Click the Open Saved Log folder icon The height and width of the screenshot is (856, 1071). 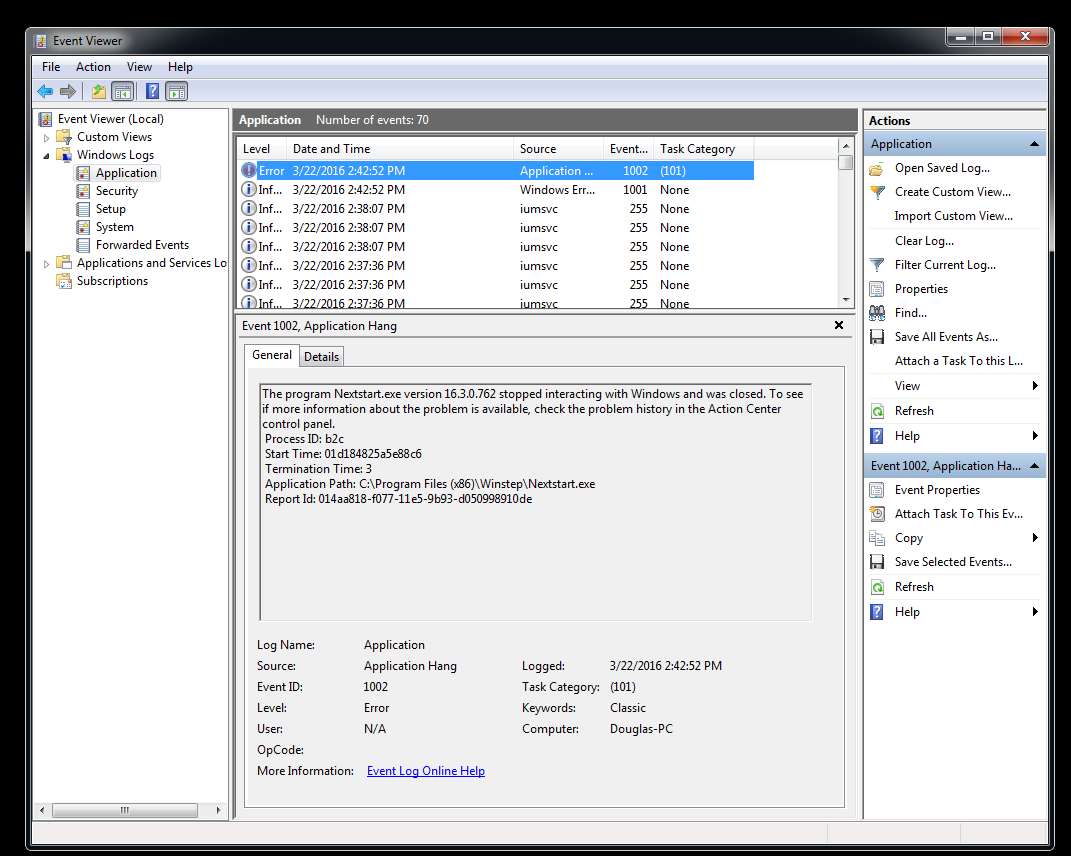pyautogui.click(x=877, y=168)
